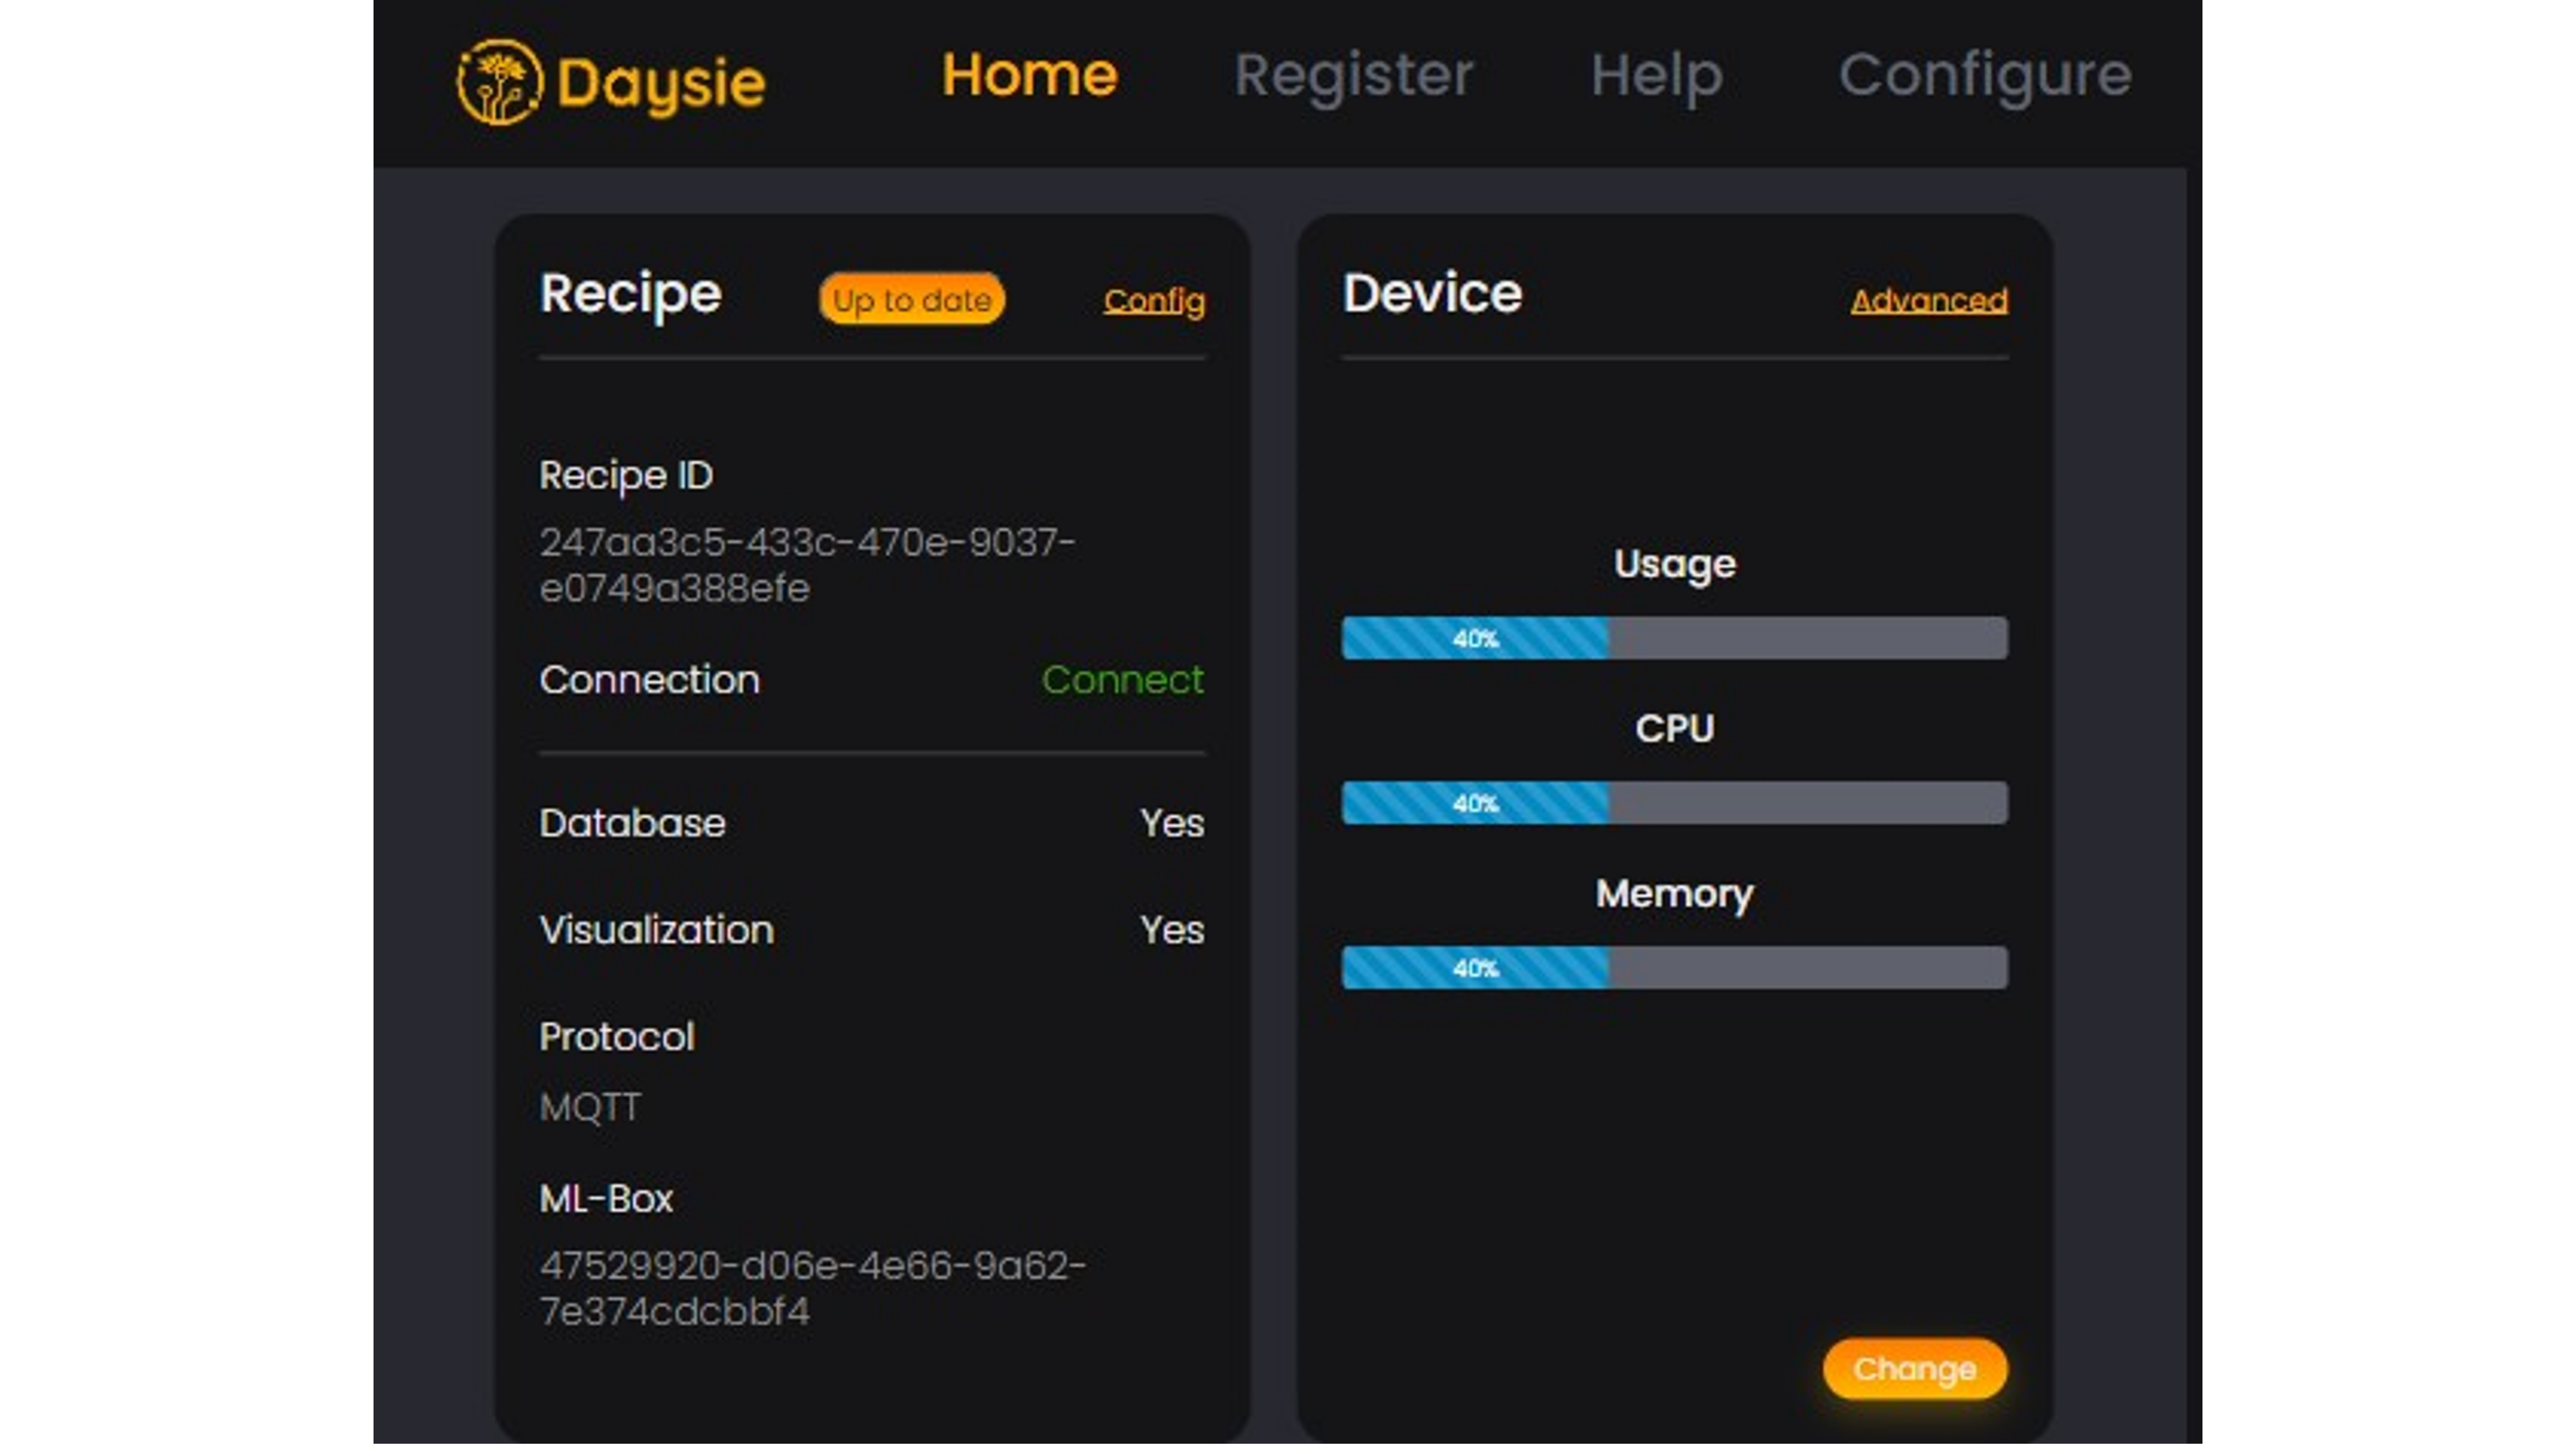This screenshot has height=1449, width=2576.
Task: Click the ML-Box label
Action: point(606,1199)
